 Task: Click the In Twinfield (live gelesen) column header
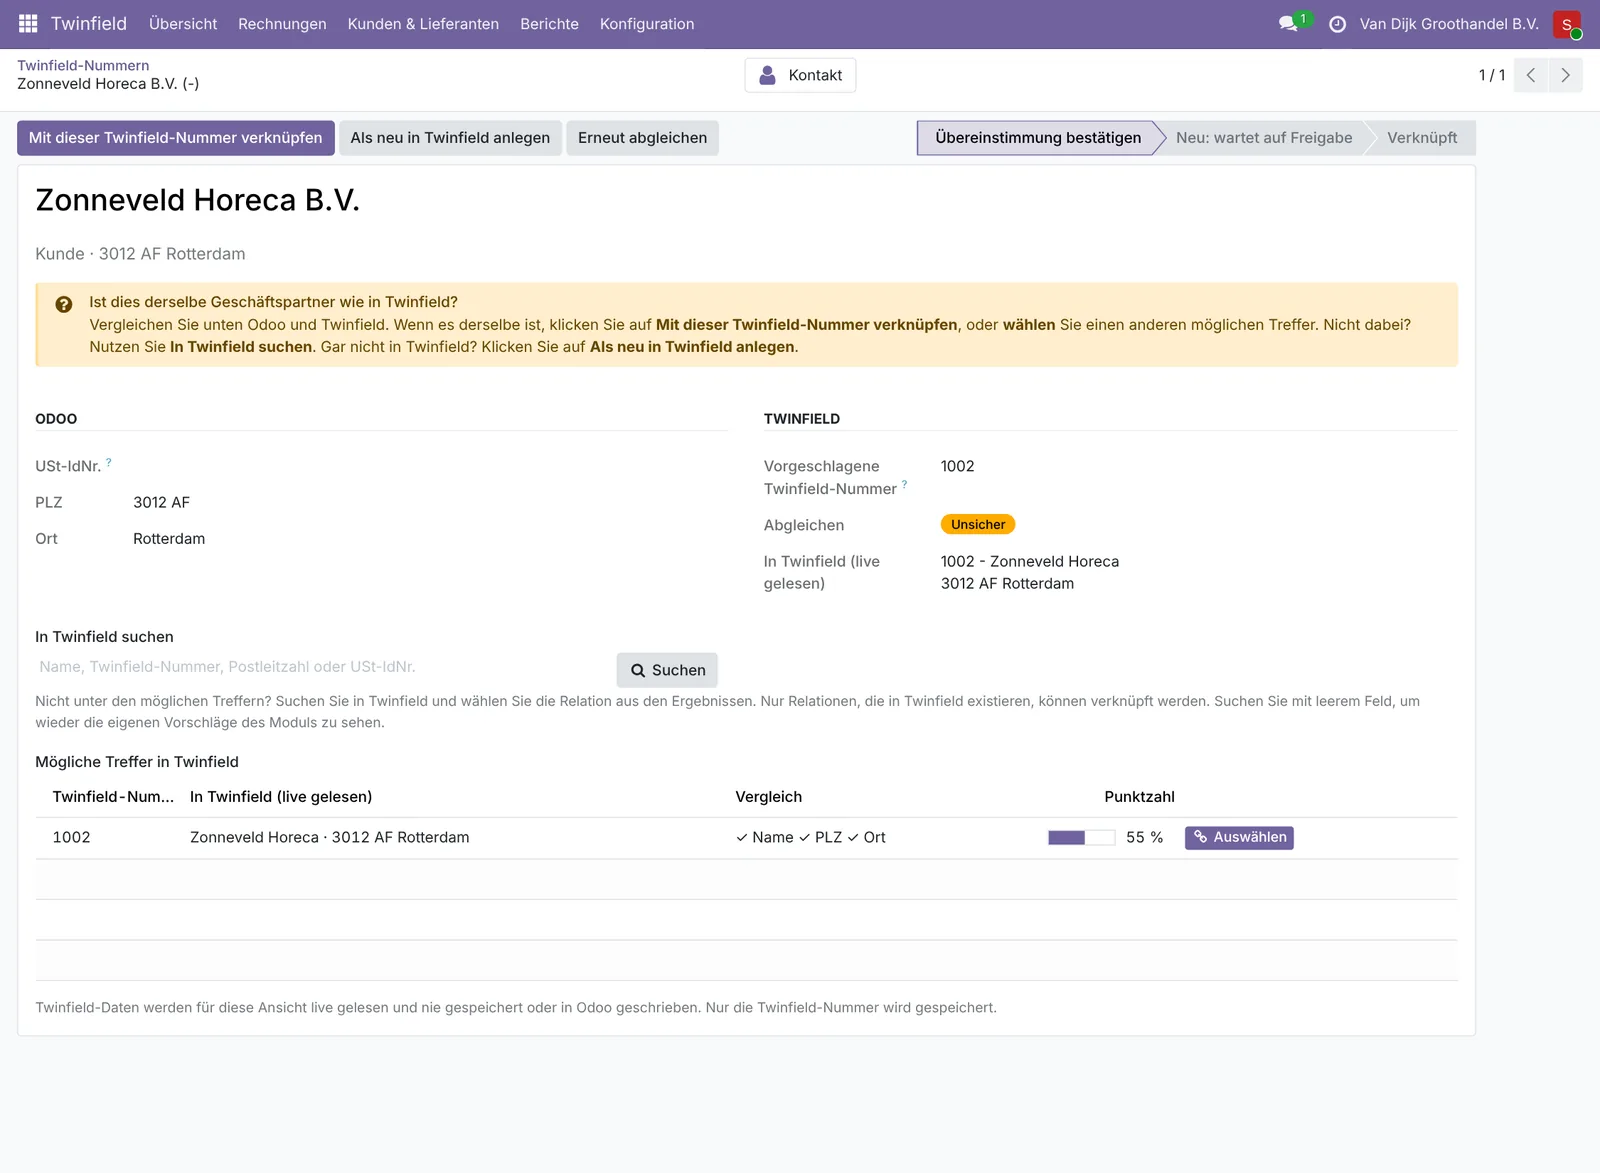[x=281, y=797]
